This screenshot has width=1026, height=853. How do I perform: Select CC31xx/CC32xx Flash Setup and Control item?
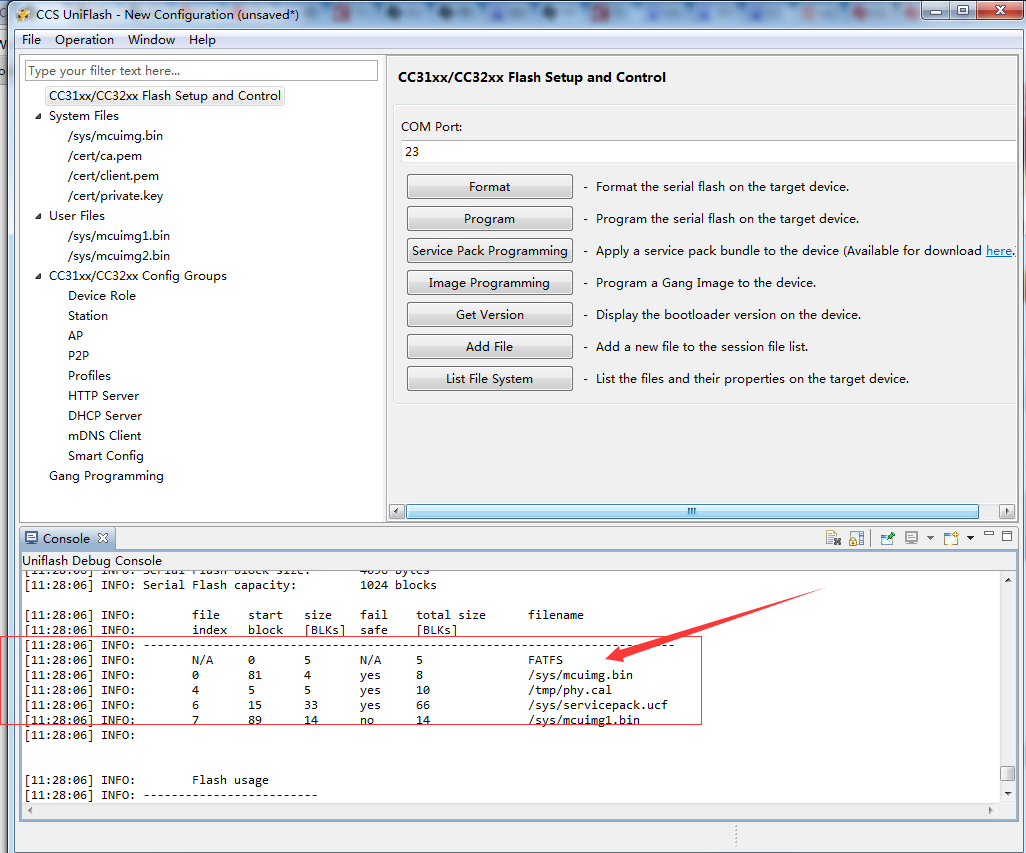pyautogui.click(x=165, y=96)
